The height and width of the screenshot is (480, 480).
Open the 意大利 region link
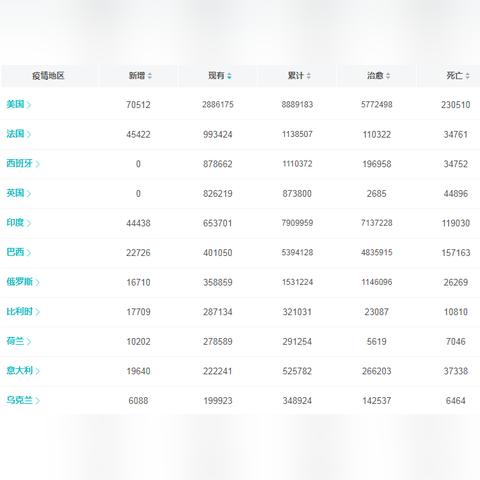pos(20,370)
